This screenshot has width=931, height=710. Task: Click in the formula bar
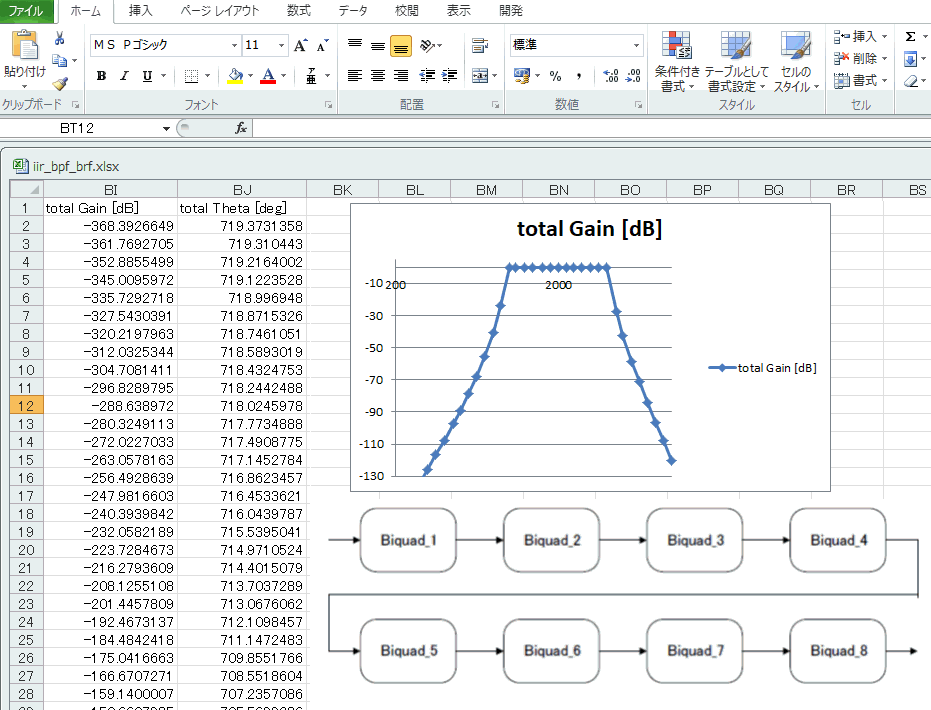[x=591, y=128]
